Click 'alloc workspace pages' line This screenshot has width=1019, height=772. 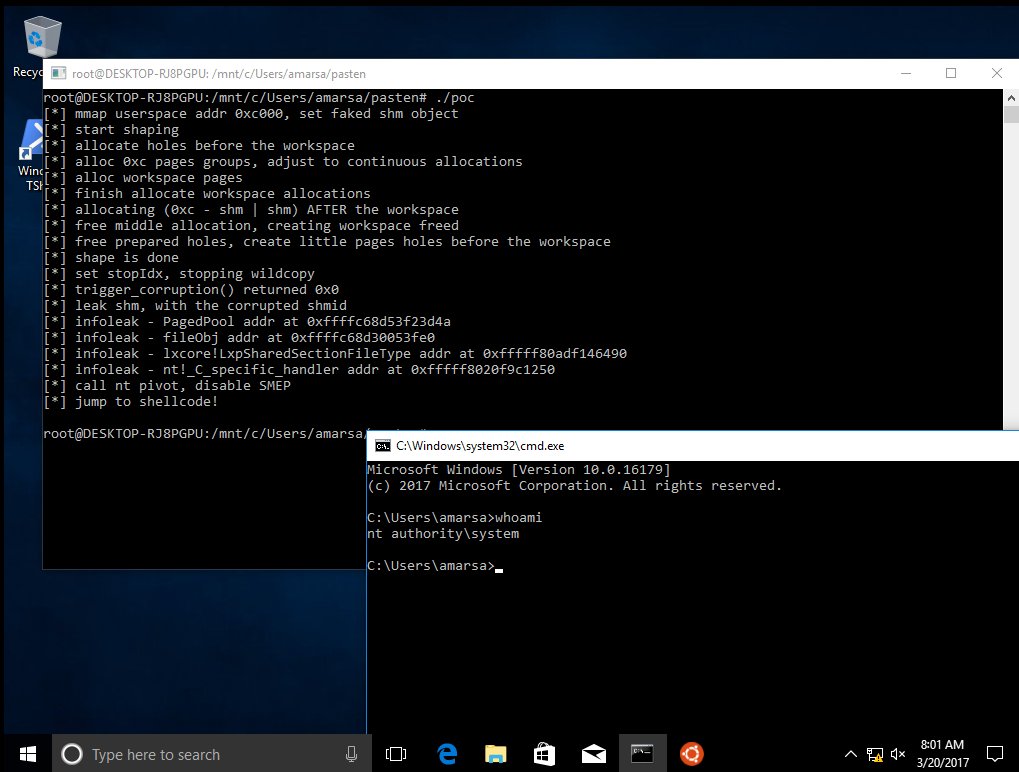point(143,177)
